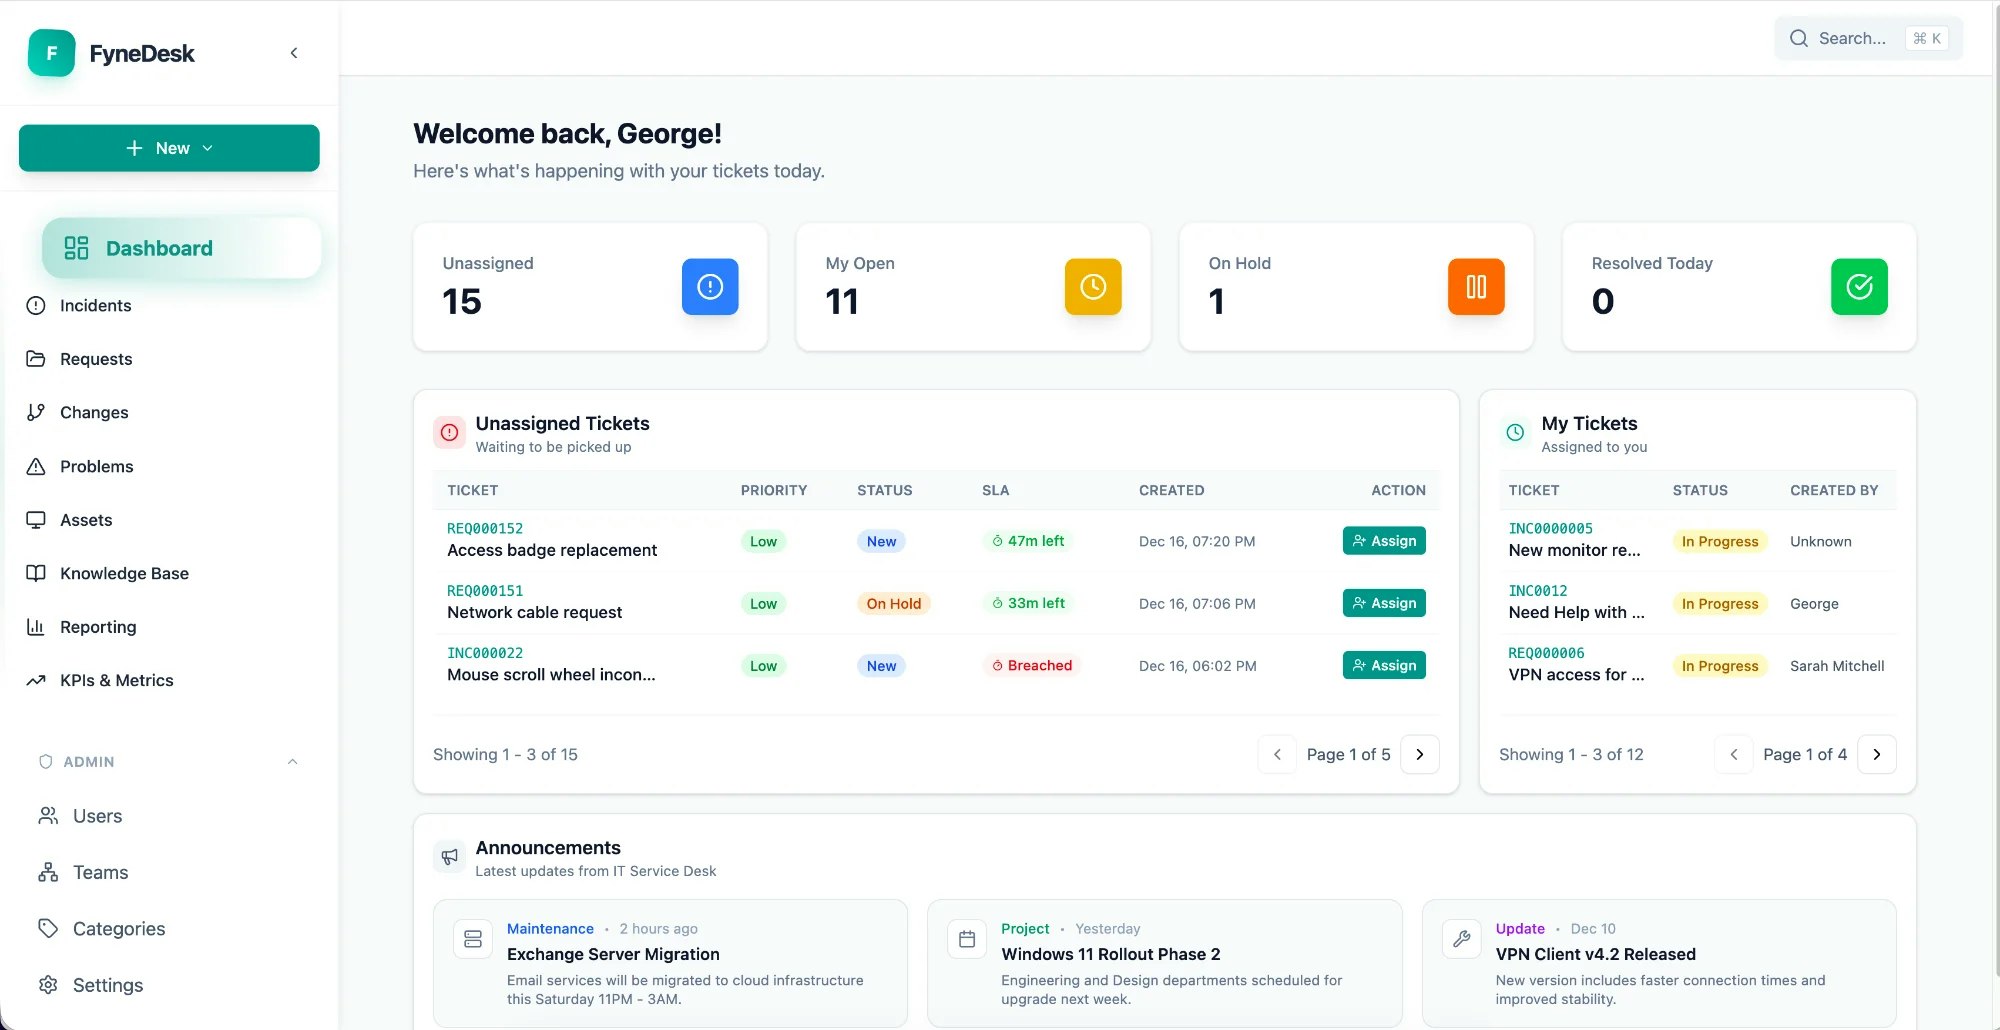Open the Knowledge Base

123,573
